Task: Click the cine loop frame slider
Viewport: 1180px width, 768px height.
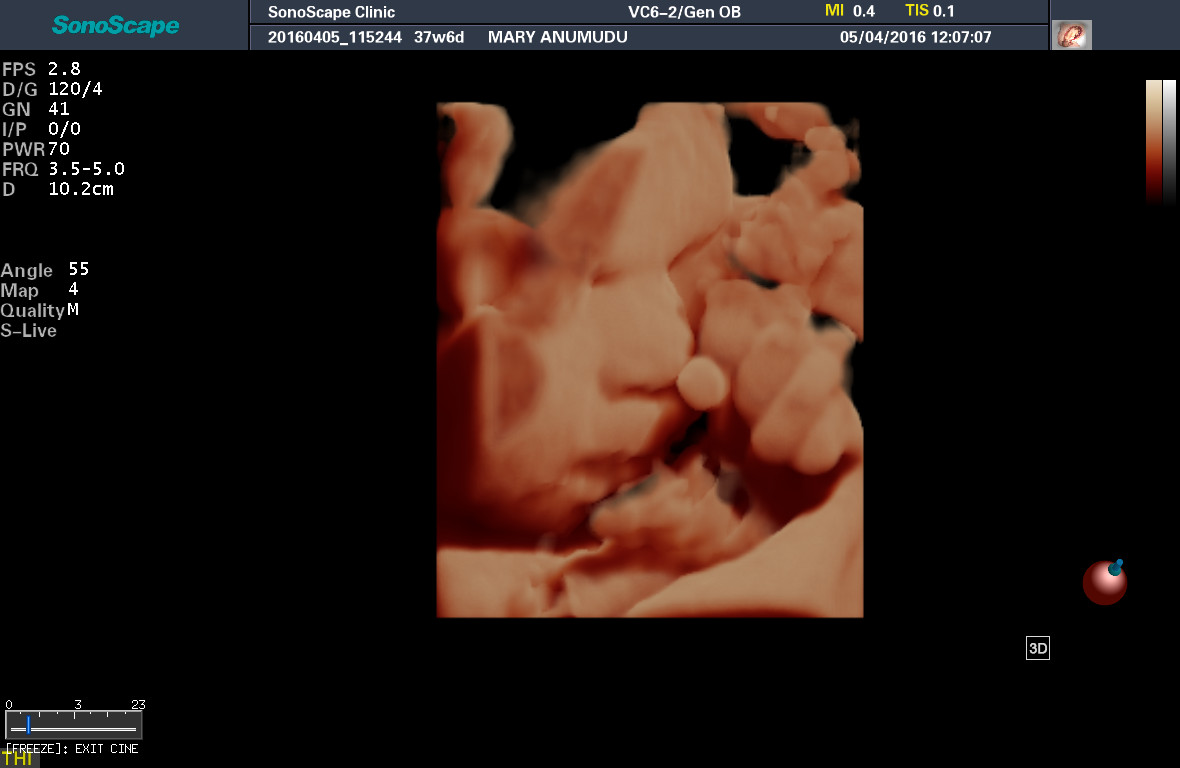Action: [x=74, y=725]
